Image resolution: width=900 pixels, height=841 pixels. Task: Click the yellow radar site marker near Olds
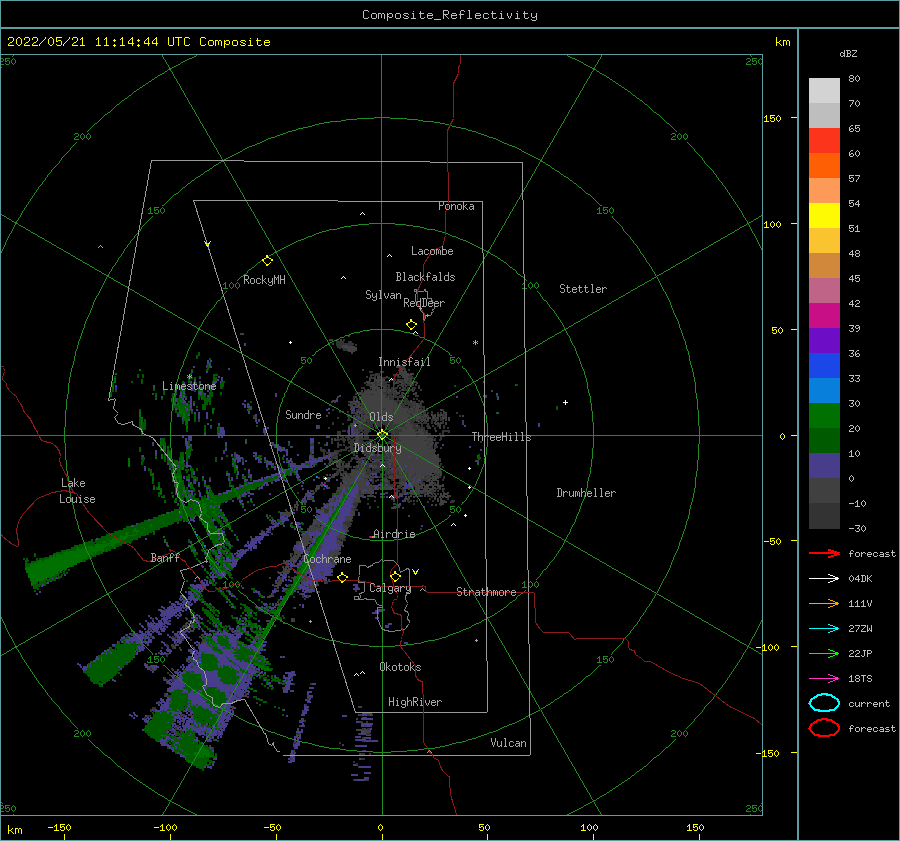click(x=382, y=435)
